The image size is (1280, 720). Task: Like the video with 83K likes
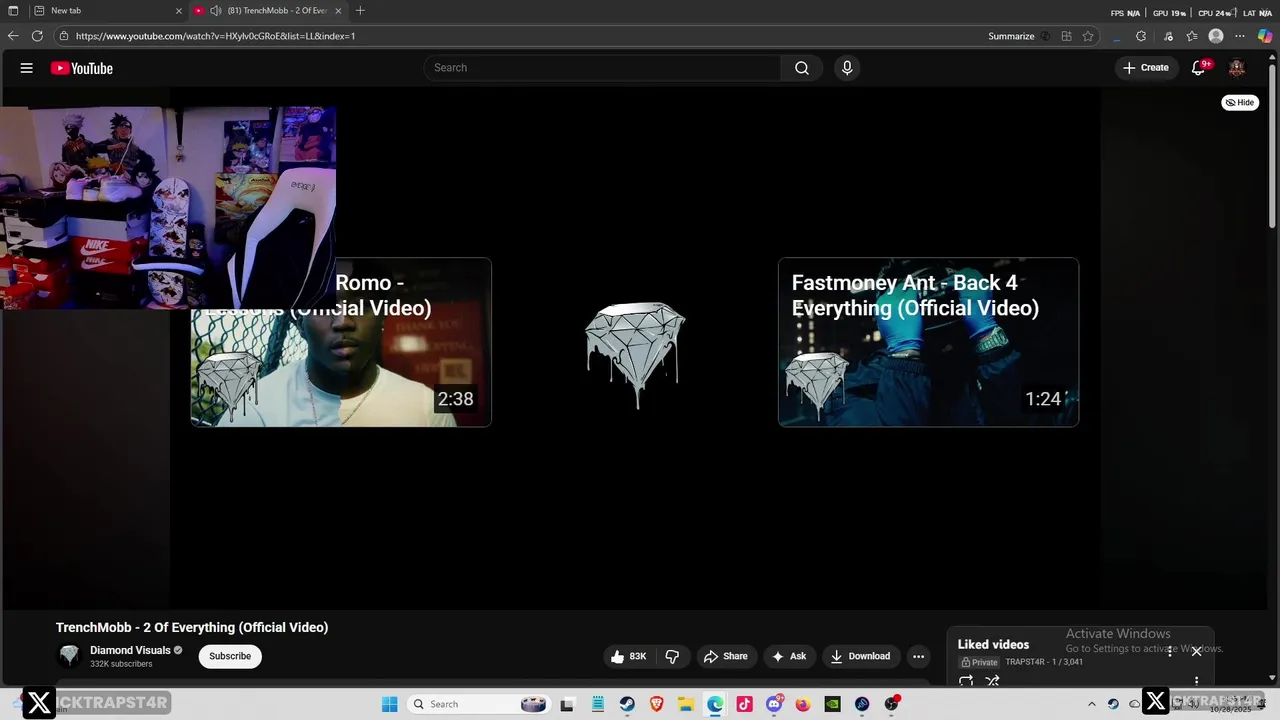[x=629, y=656]
